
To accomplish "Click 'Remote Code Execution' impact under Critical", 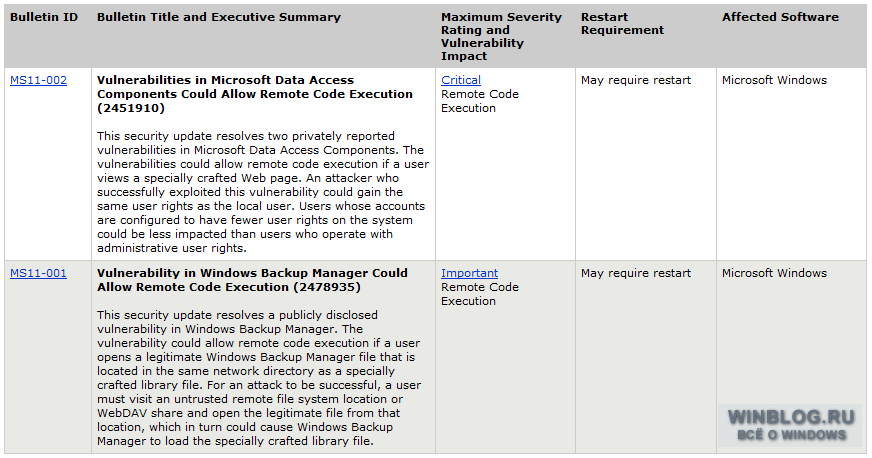I will point(480,101).
